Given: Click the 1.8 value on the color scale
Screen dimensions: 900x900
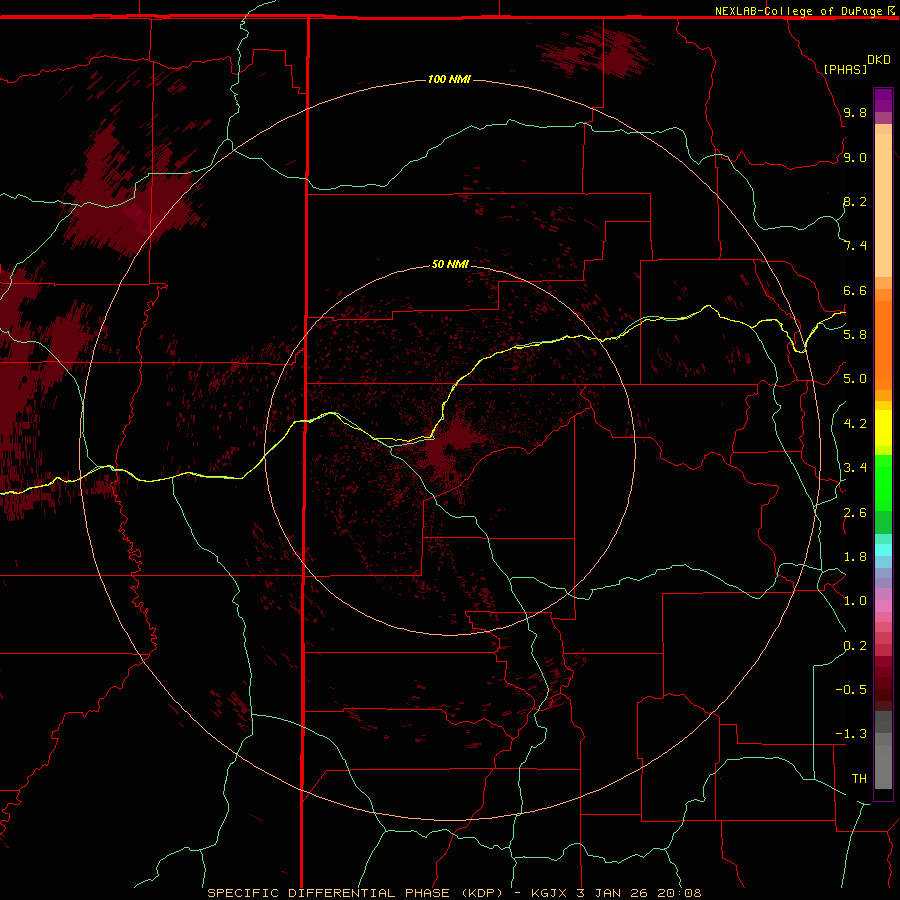Looking at the screenshot, I should 855,557.
